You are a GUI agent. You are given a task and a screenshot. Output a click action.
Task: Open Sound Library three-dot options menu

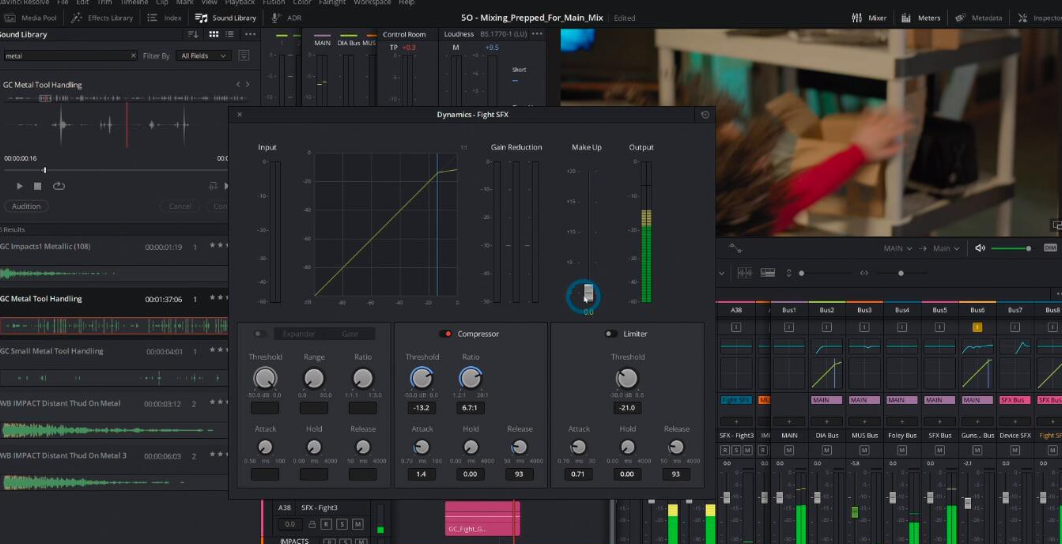250,34
